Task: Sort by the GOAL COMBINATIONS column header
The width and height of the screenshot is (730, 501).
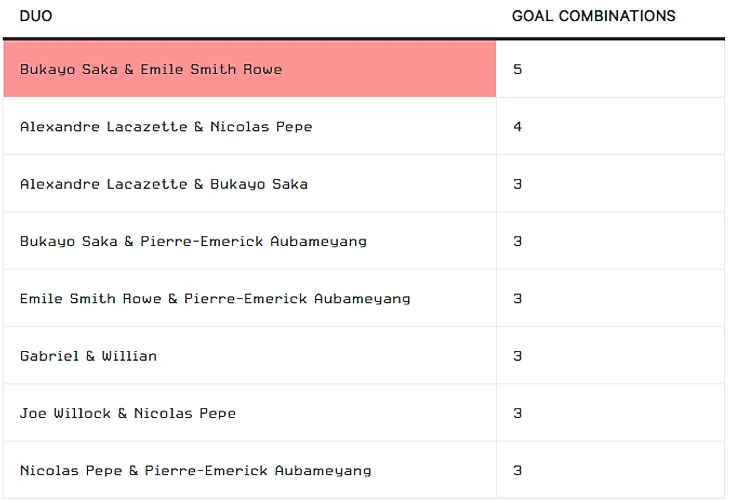Action: tap(593, 16)
